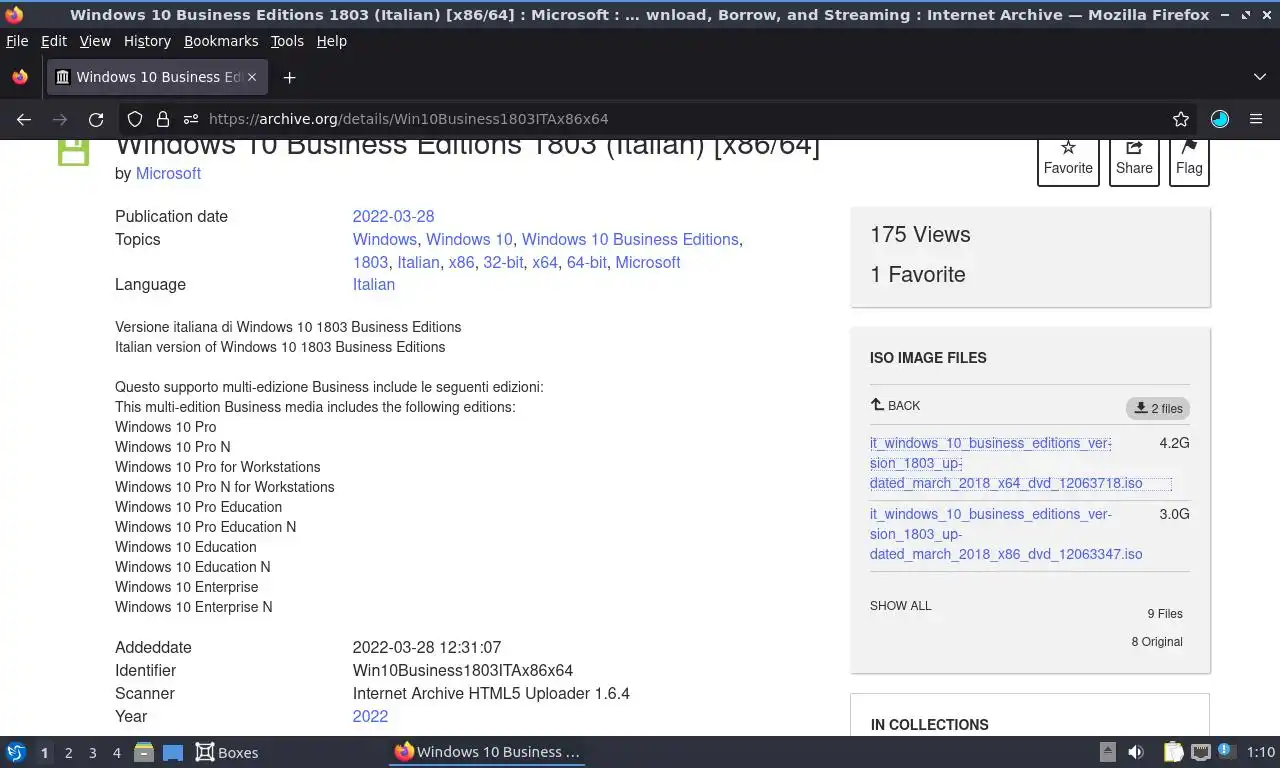This screenshot has height=768, width=1280.
Task: Switch to workspace 4
Action: 116,752
